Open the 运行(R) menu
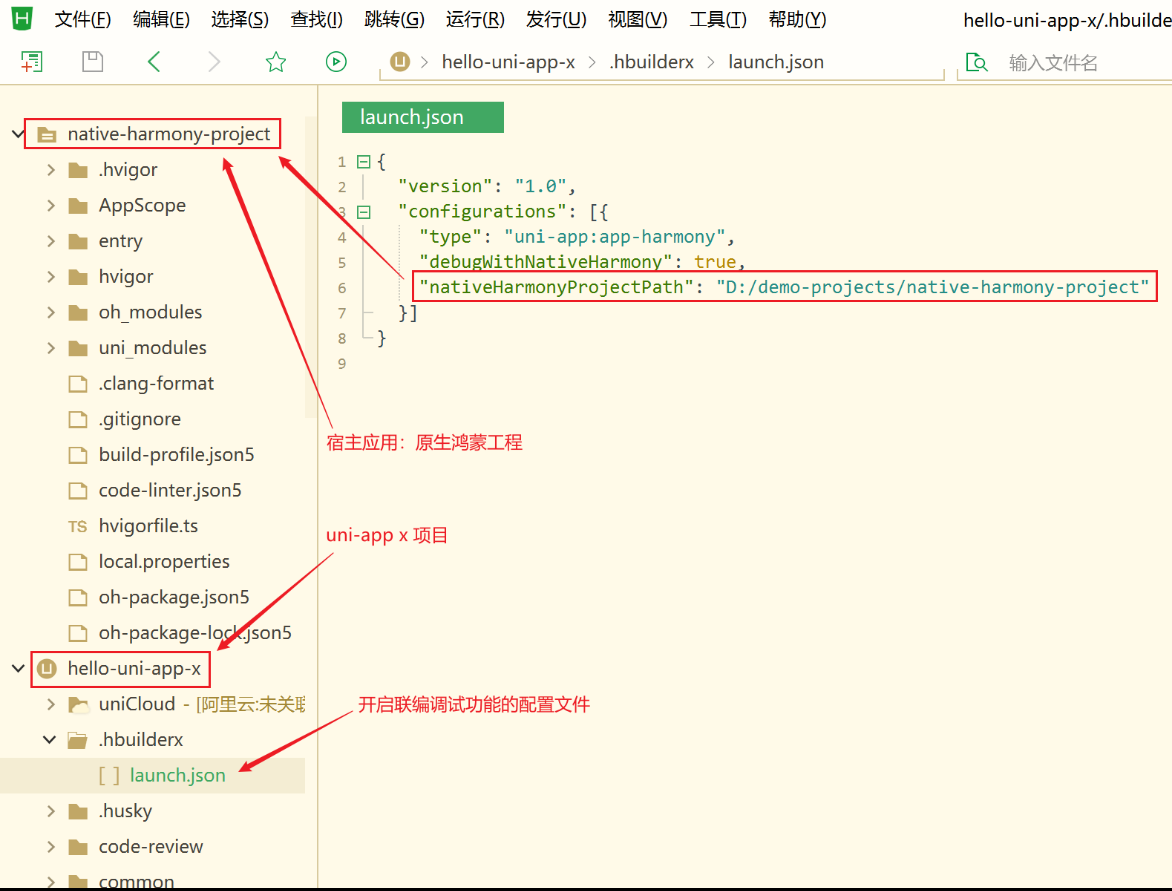The width and height of the screenshot is (1172, 891). click(x=475, y=19)
